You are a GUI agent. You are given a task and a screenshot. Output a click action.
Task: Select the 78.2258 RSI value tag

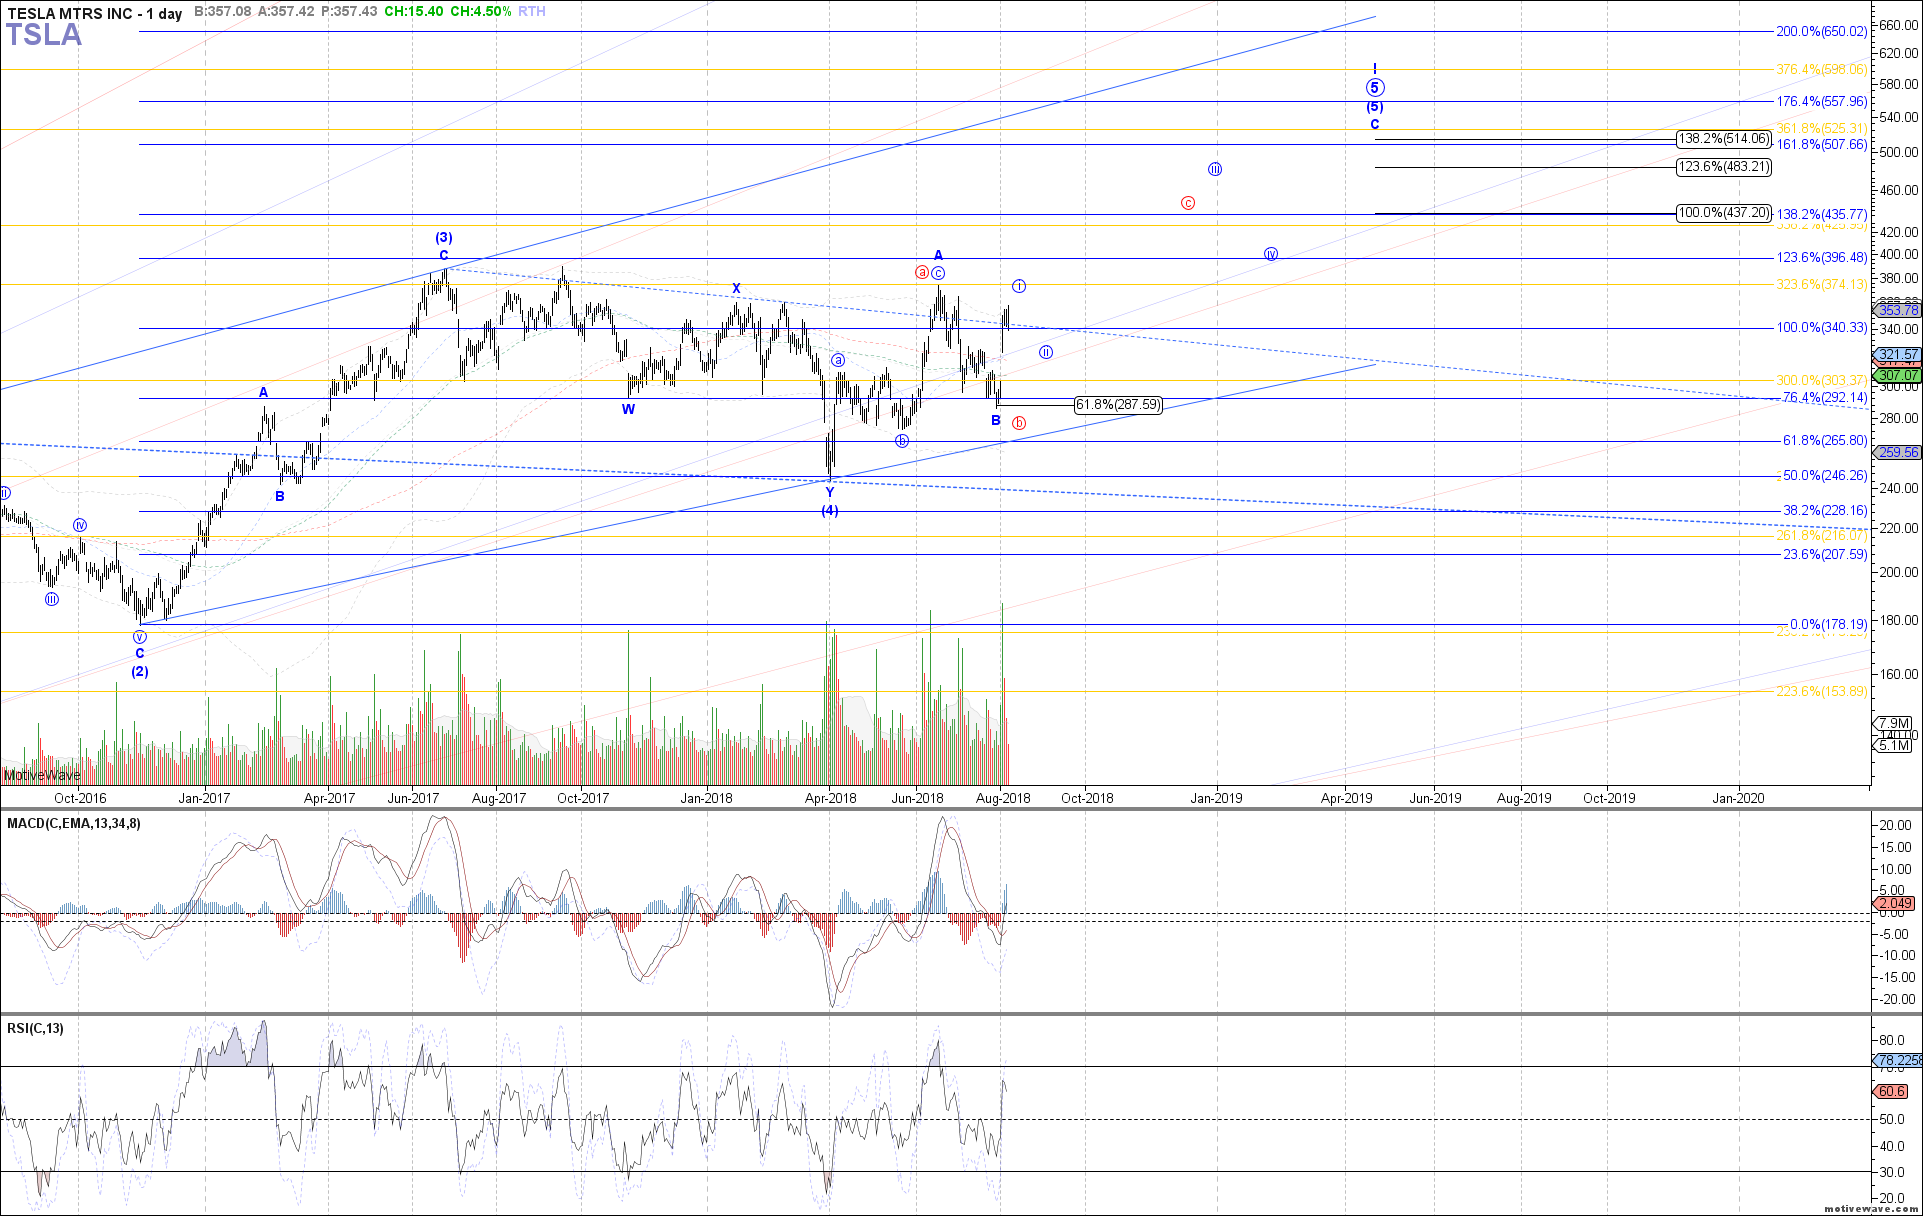(1897, 1061)
